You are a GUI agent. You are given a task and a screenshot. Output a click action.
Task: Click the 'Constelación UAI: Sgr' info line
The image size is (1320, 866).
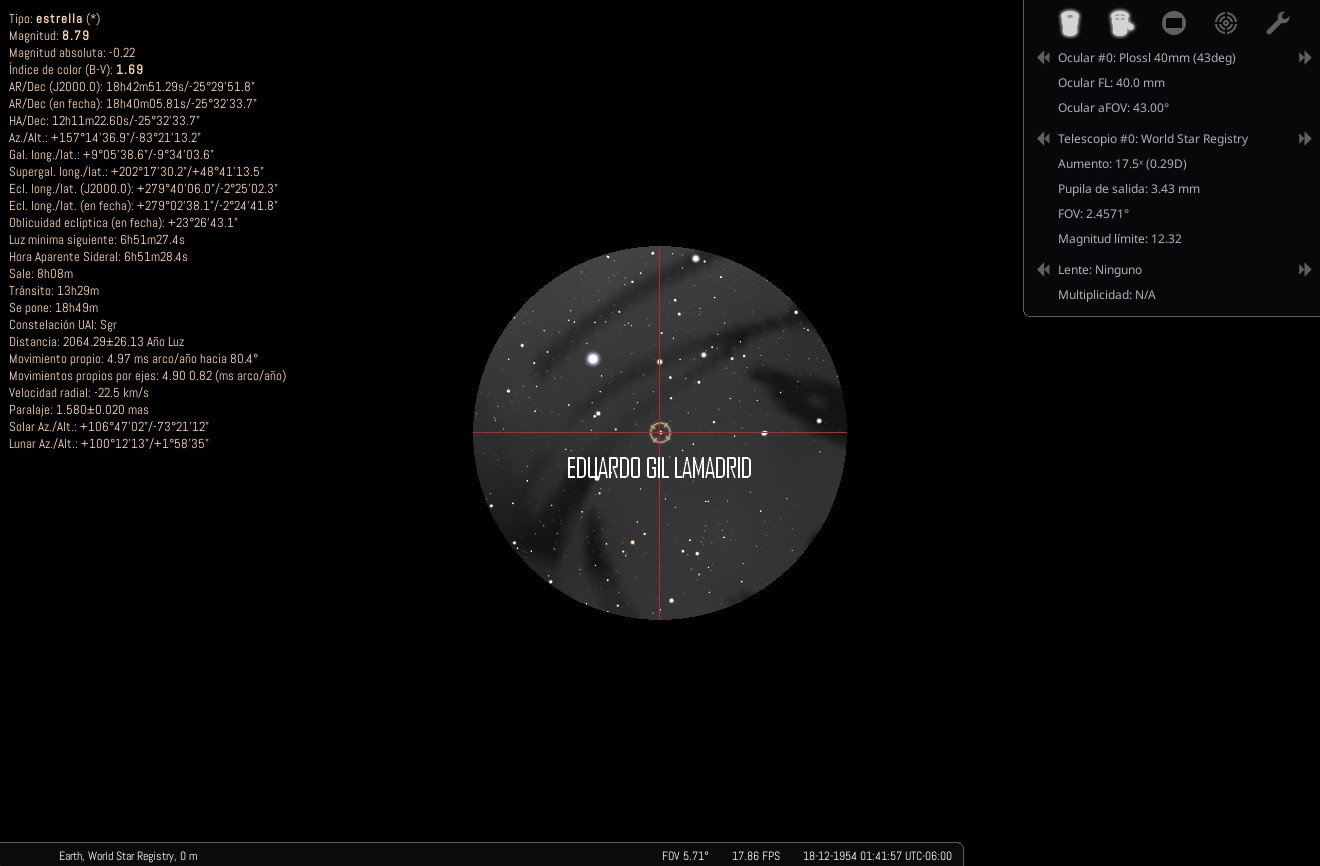pyautogui.click(x=63, y=325)
